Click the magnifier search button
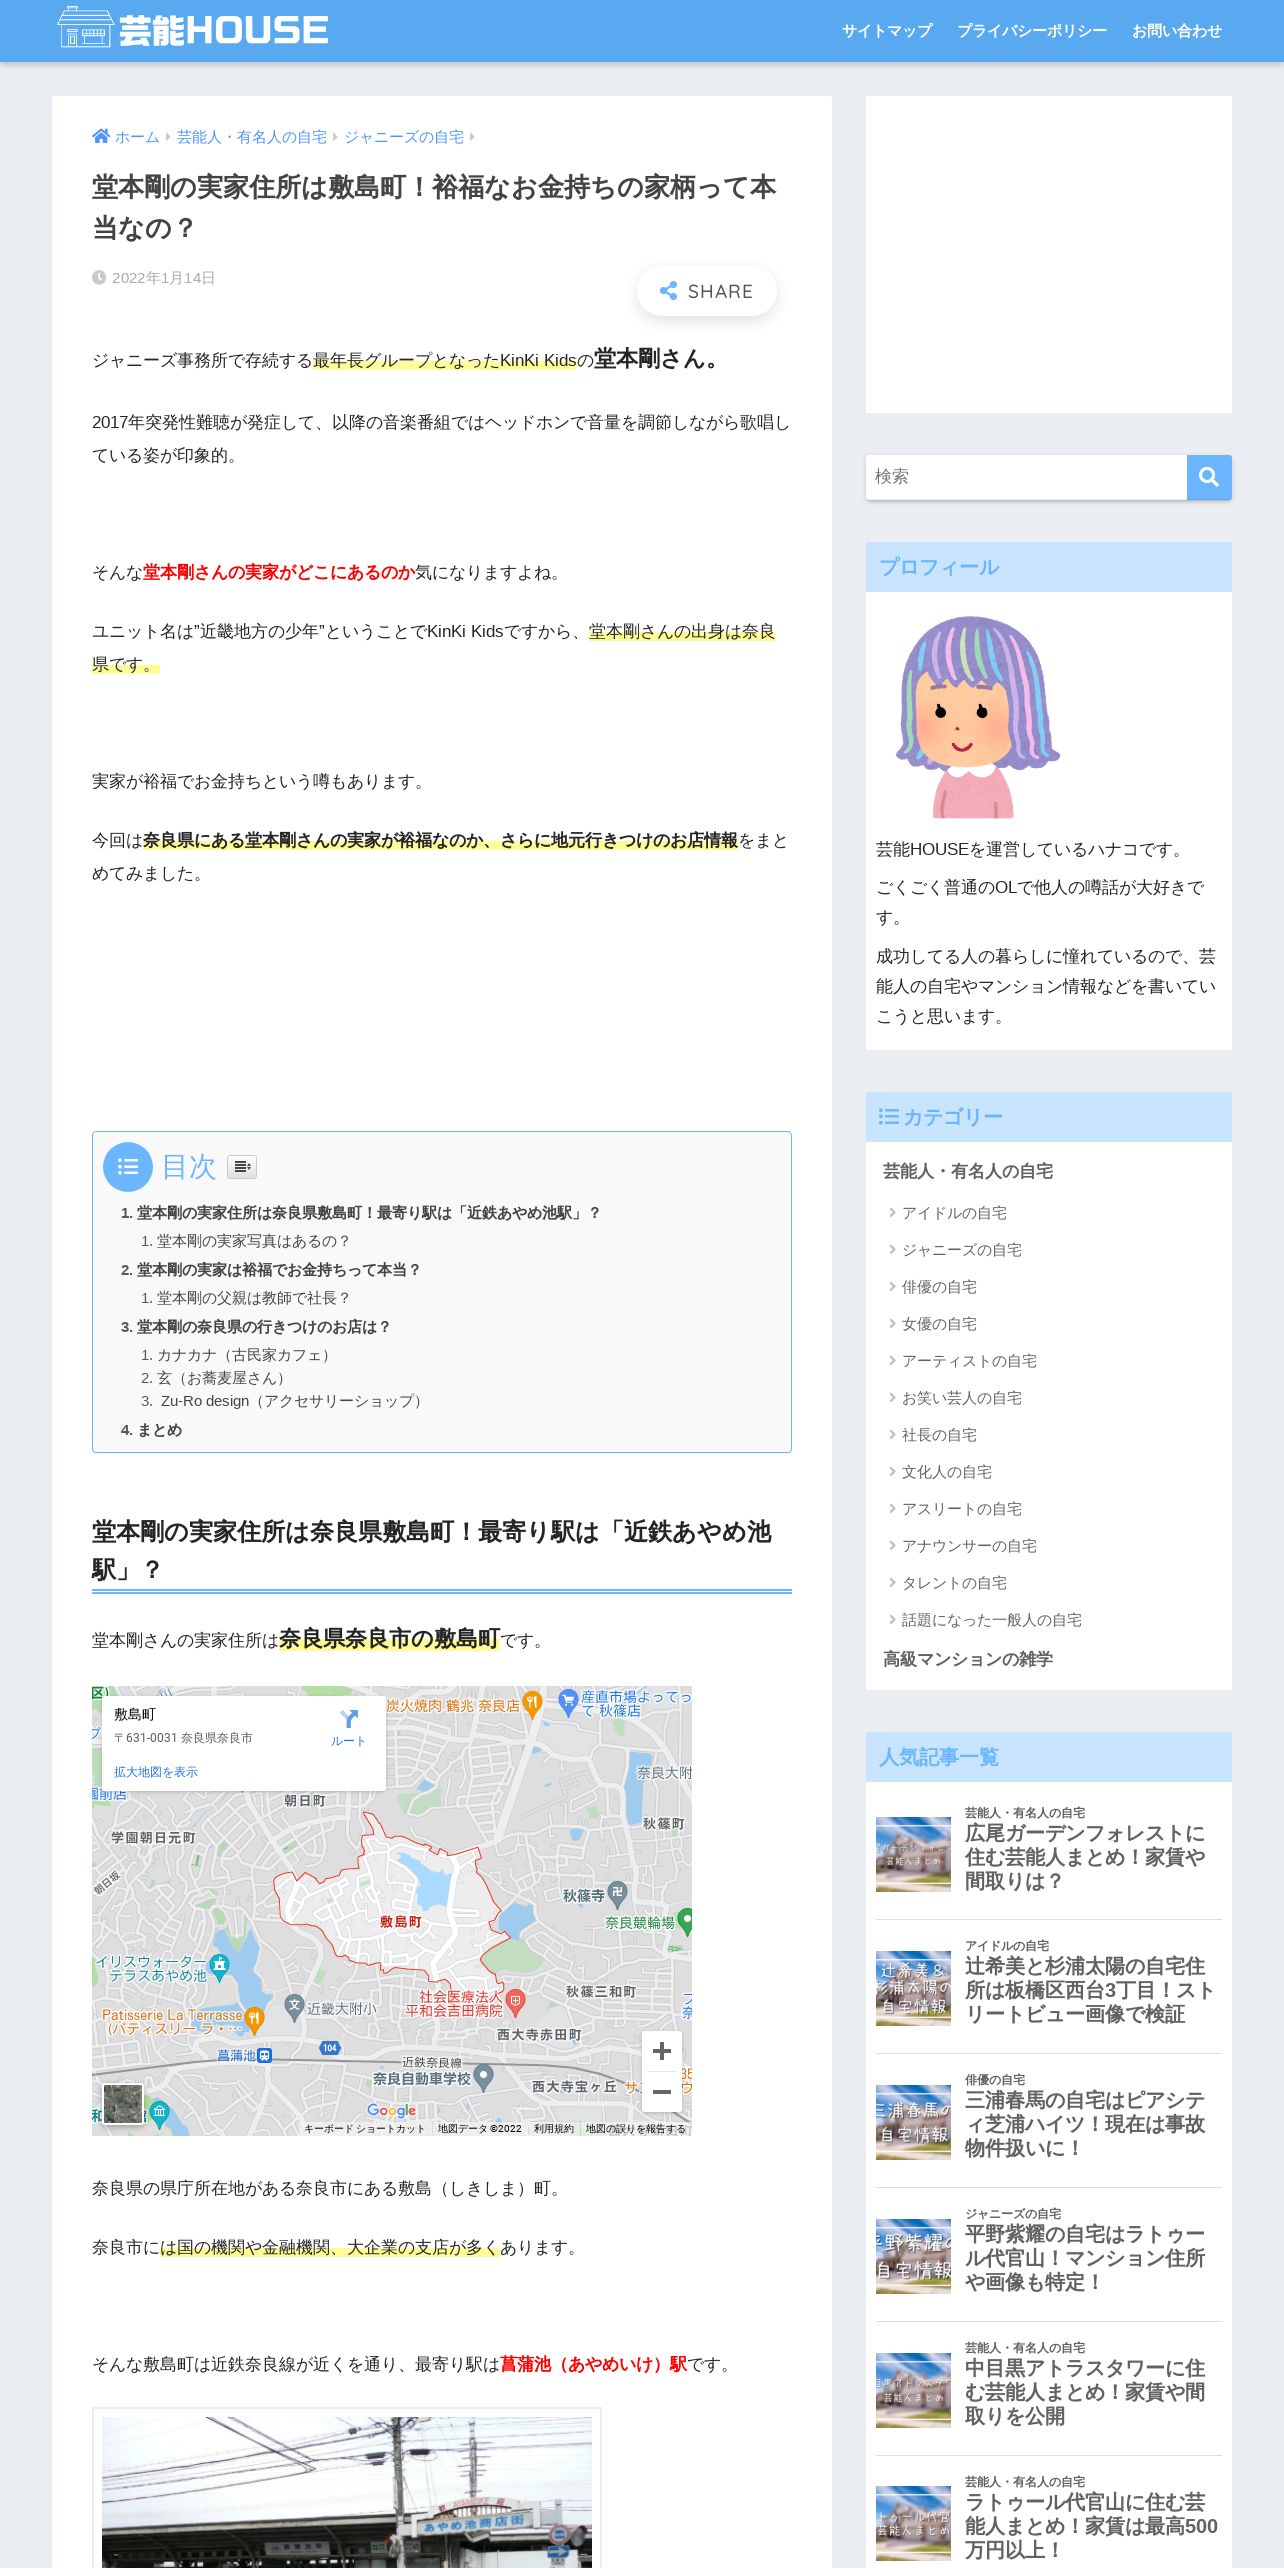The height and width of the screenshot is (2568, 1284). coord(1209,477)
